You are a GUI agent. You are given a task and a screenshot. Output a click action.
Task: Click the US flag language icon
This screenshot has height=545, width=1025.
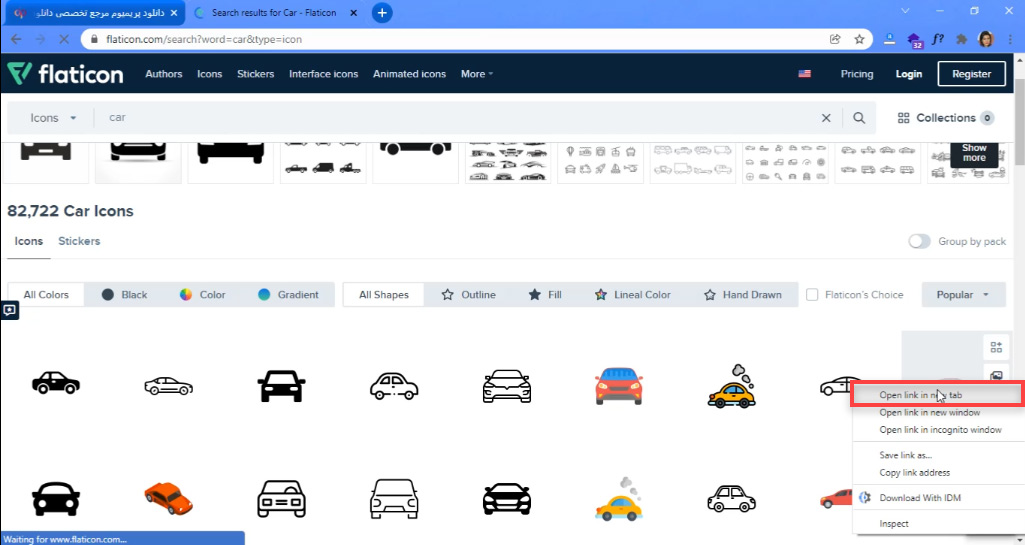pyautogui.click(x=805, y=74)
